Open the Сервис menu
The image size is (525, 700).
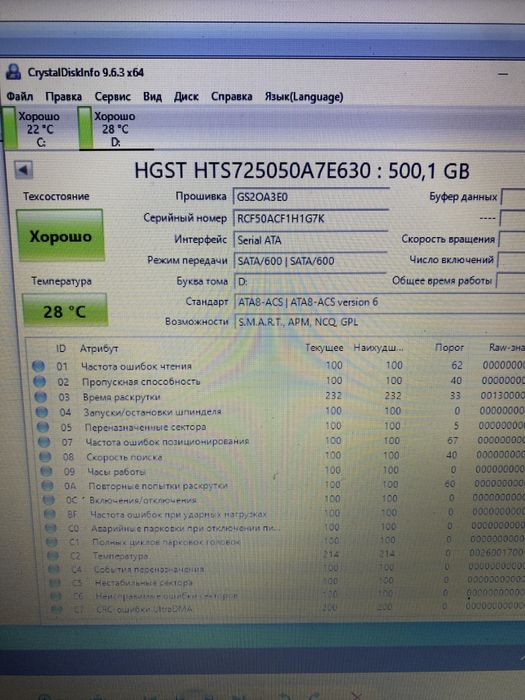point(112,96)
